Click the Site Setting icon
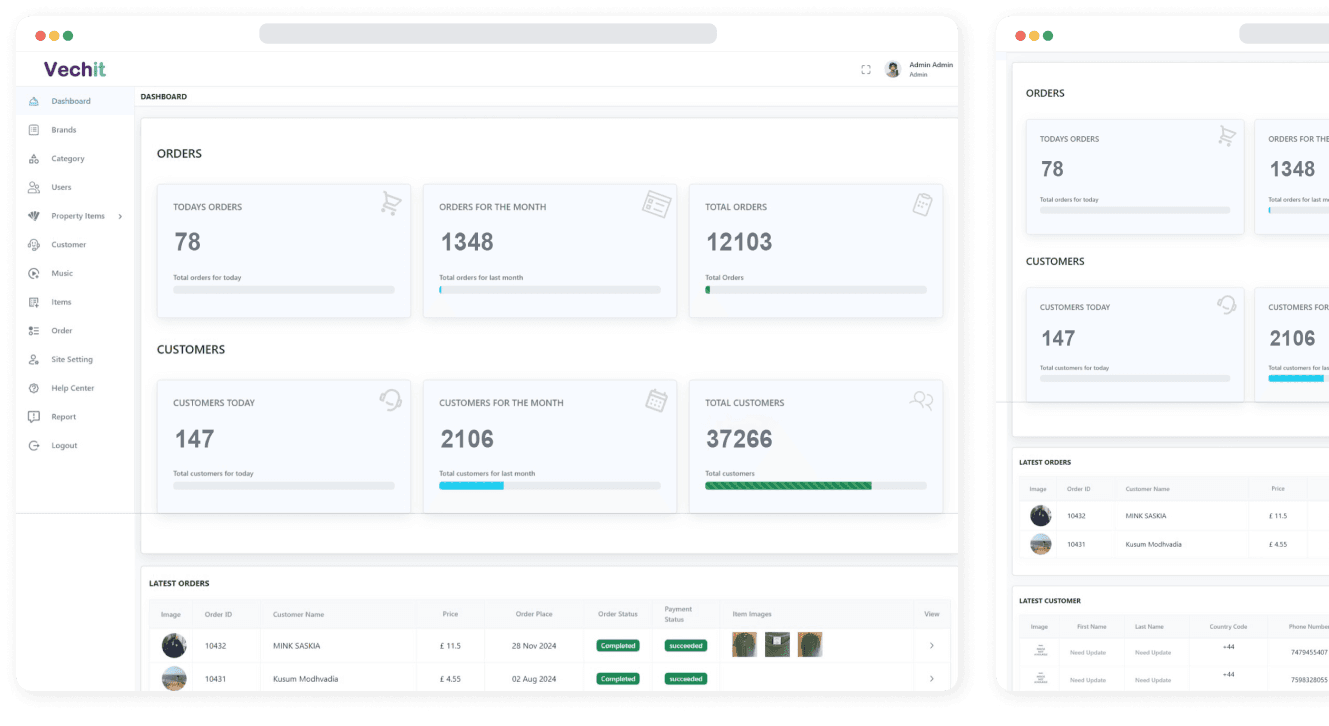This screenshot has height=726, width=1329. pos(34,359)
